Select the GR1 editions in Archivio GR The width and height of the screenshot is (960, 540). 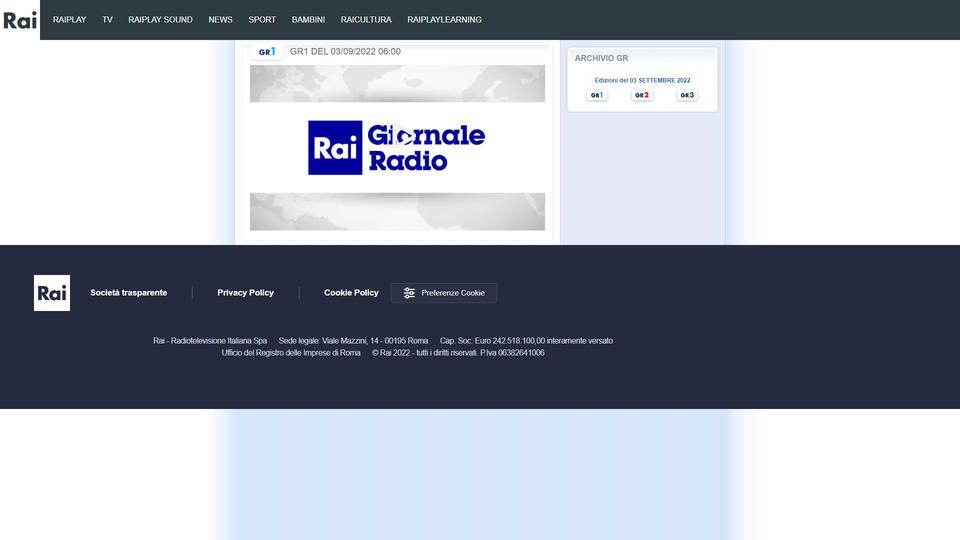[x=597, y=95]
